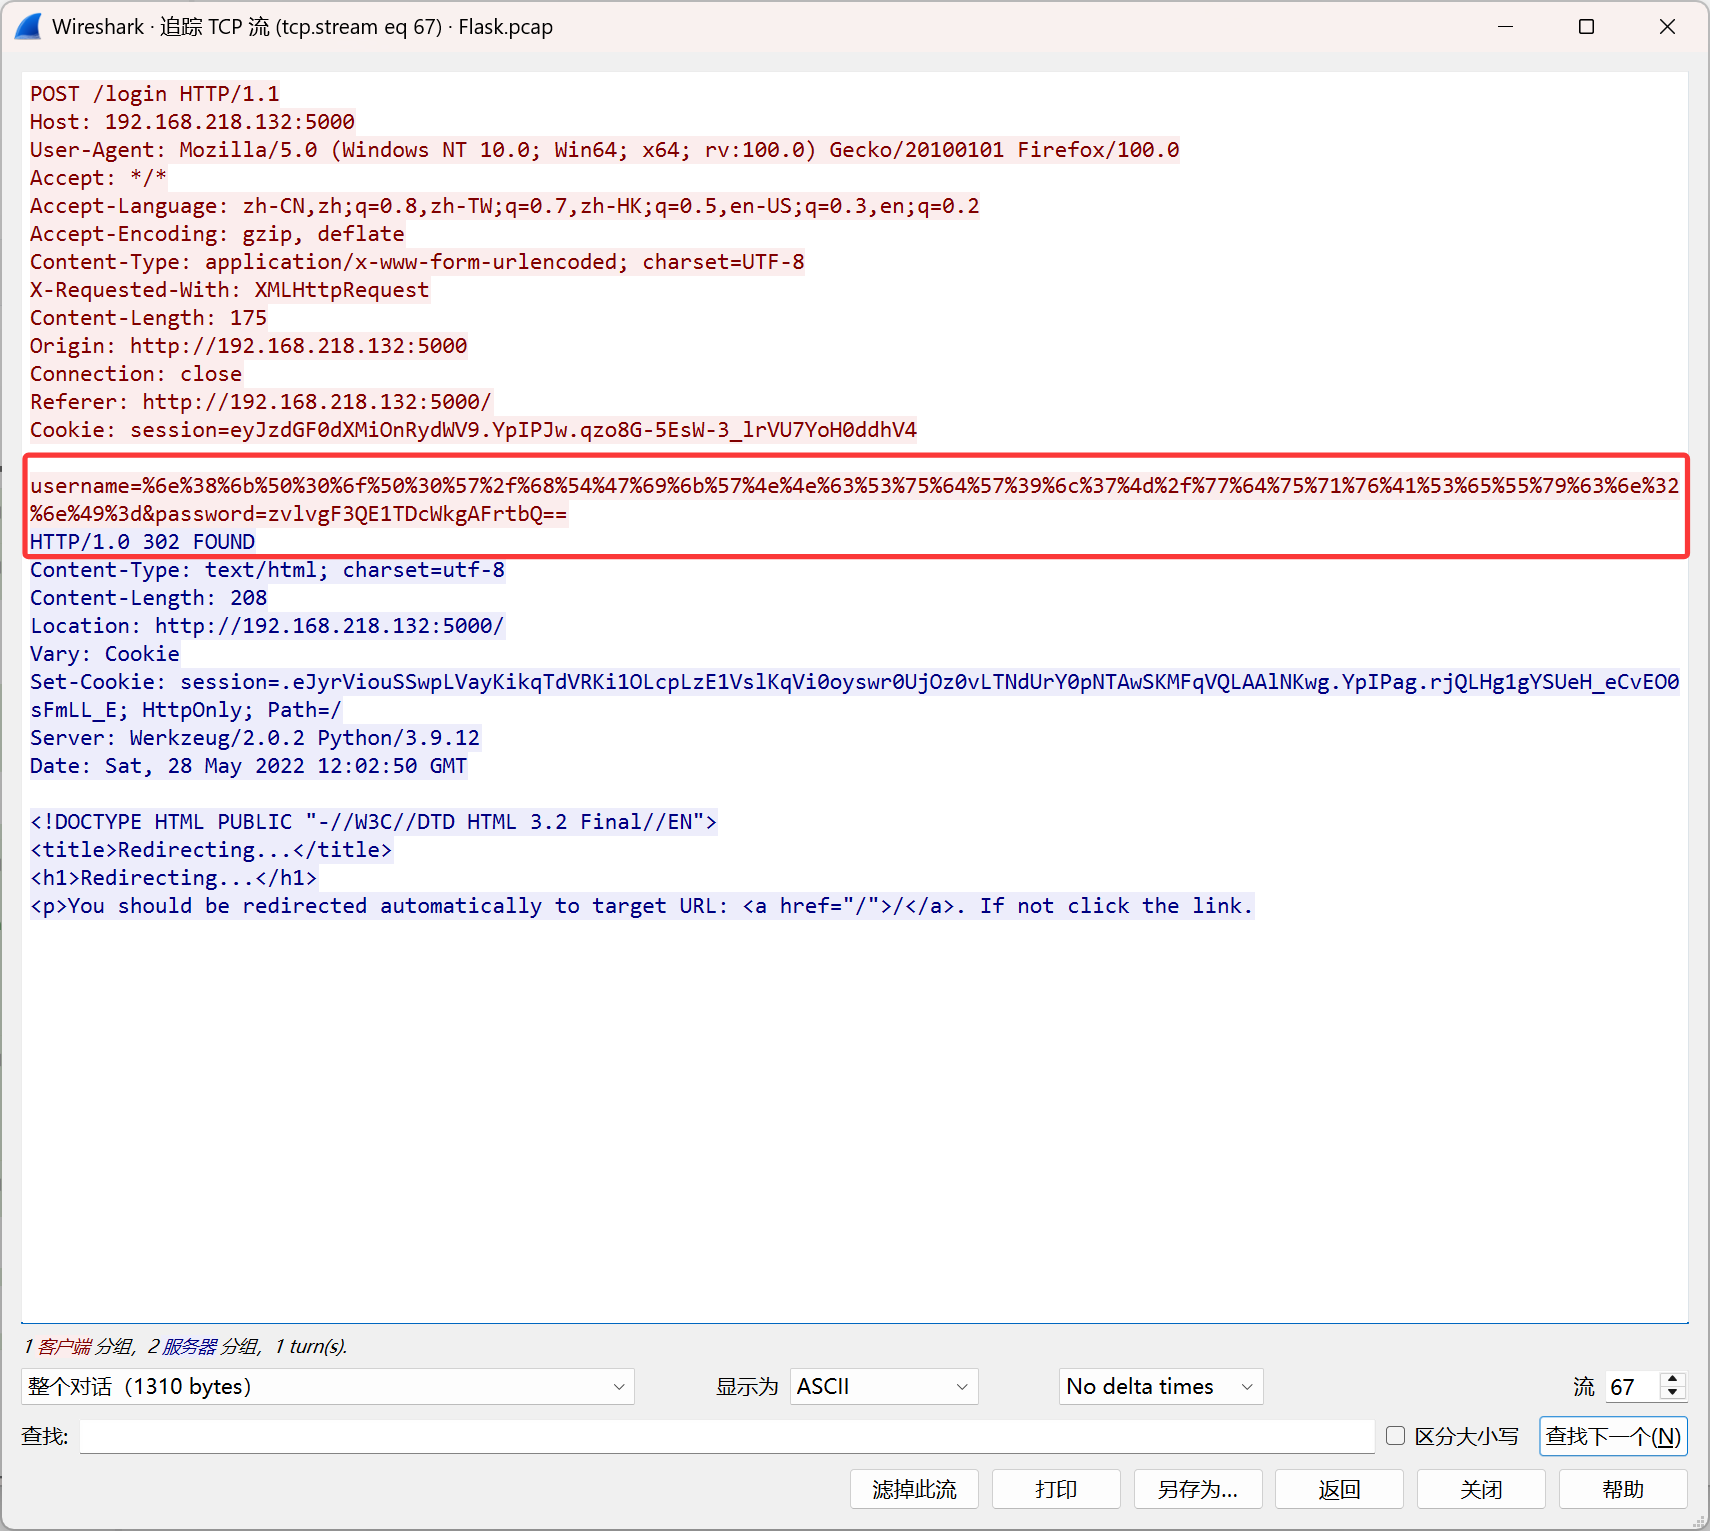Click the 返回 back button
Screen dimensions: 1710x1531
(x=1340, y=1489)
